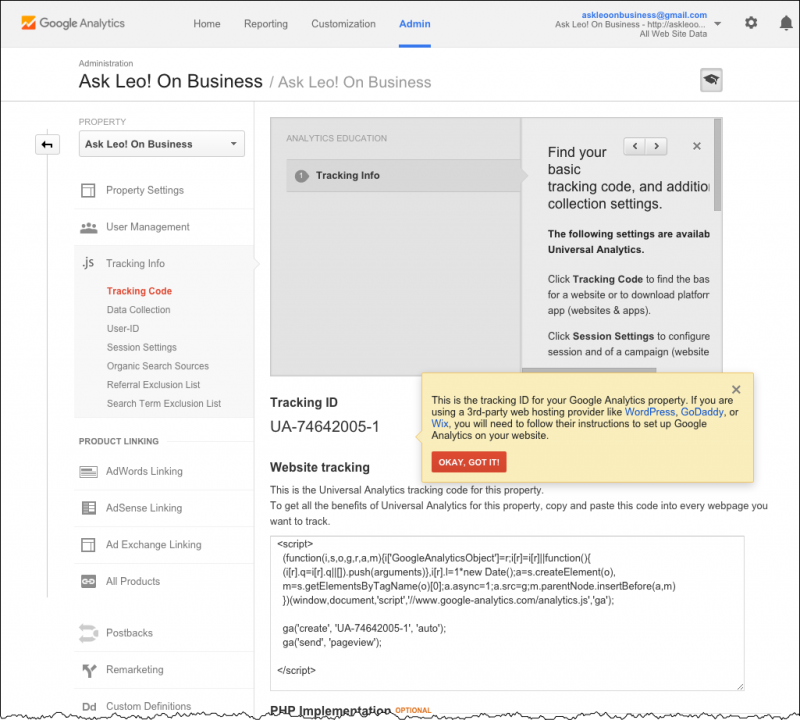800x720 pixels.
Task: Open the Ask Leo! On Business property dropdown
Action: coord(162,144)
